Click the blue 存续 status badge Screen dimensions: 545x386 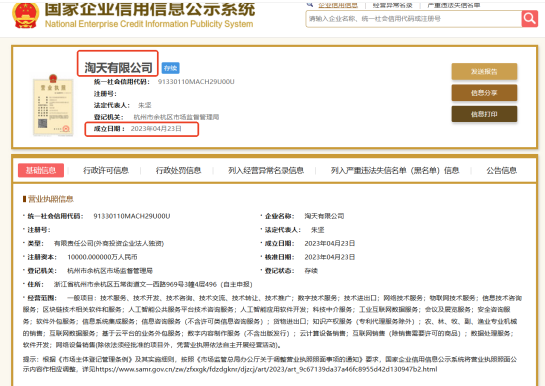pyautogui.click(x=170, y=68)
